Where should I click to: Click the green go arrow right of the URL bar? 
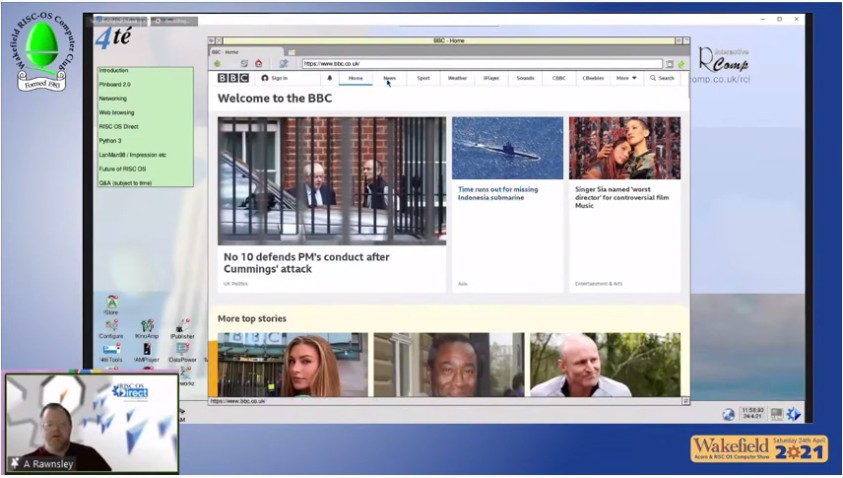click(681, 64)
